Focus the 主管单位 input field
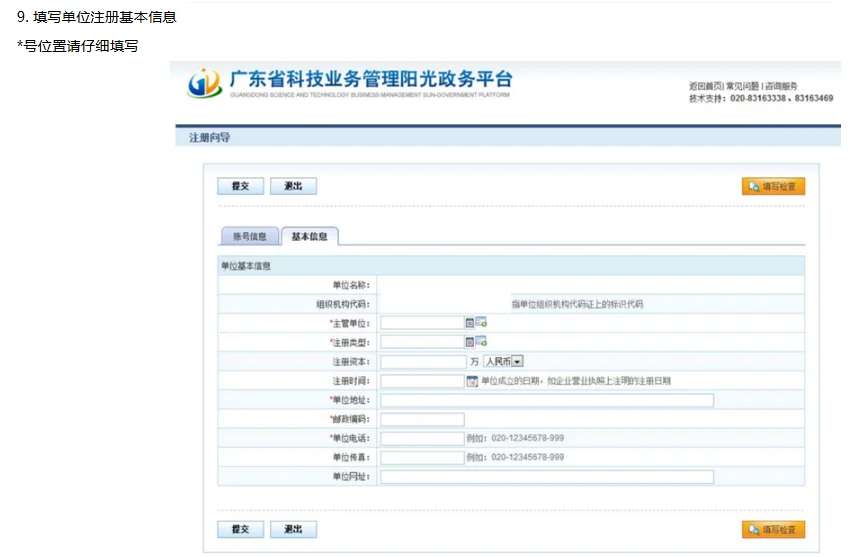Image resolution: width=853 pixels, height=557 pixels. click(422, 323)
